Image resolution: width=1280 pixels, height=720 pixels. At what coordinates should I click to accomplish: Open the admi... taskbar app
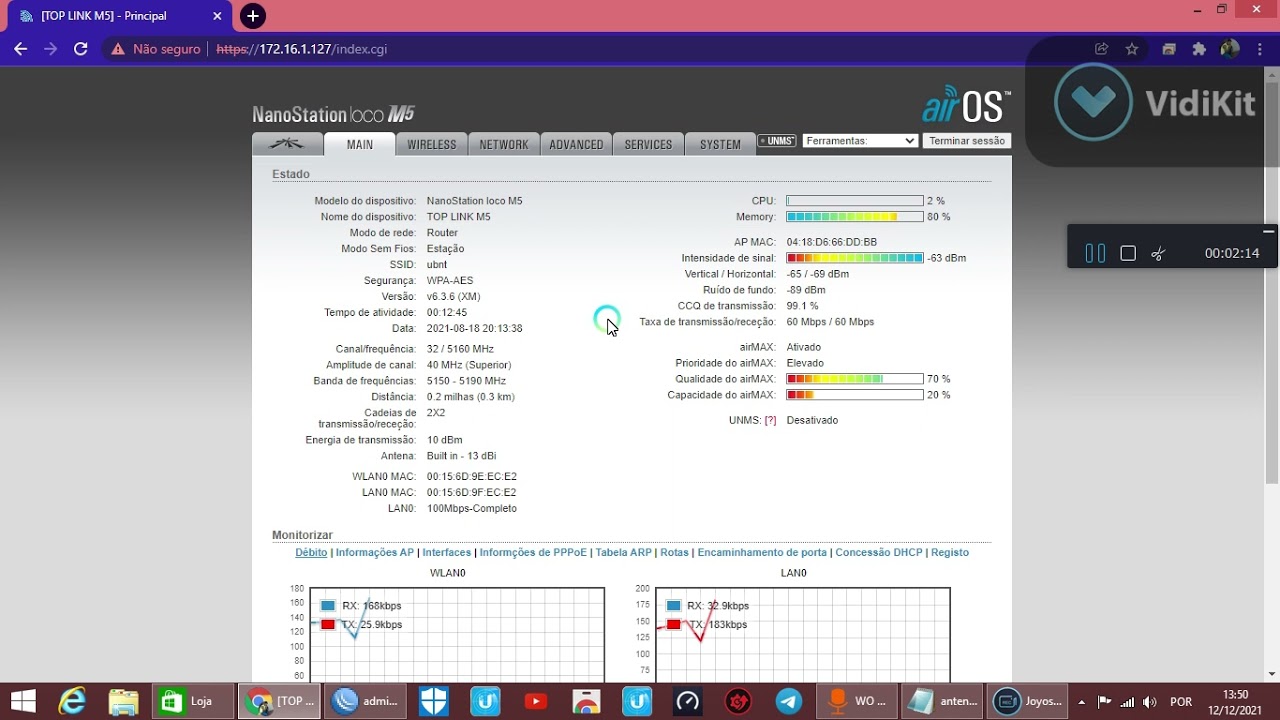click(366, 701)
